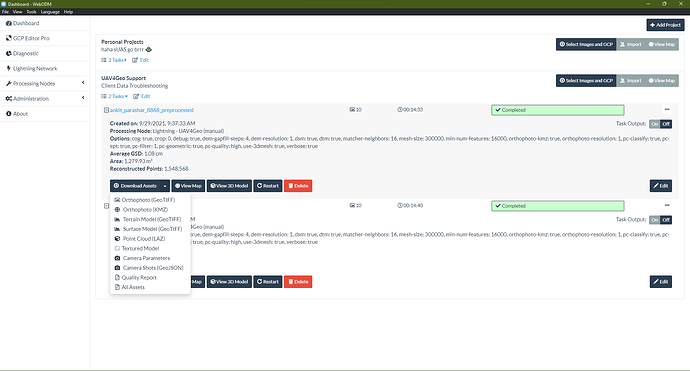The height and width of the screenshot is (371, 690).
Task: View Map for Personal Projects
Action: [x=662, y=44]
